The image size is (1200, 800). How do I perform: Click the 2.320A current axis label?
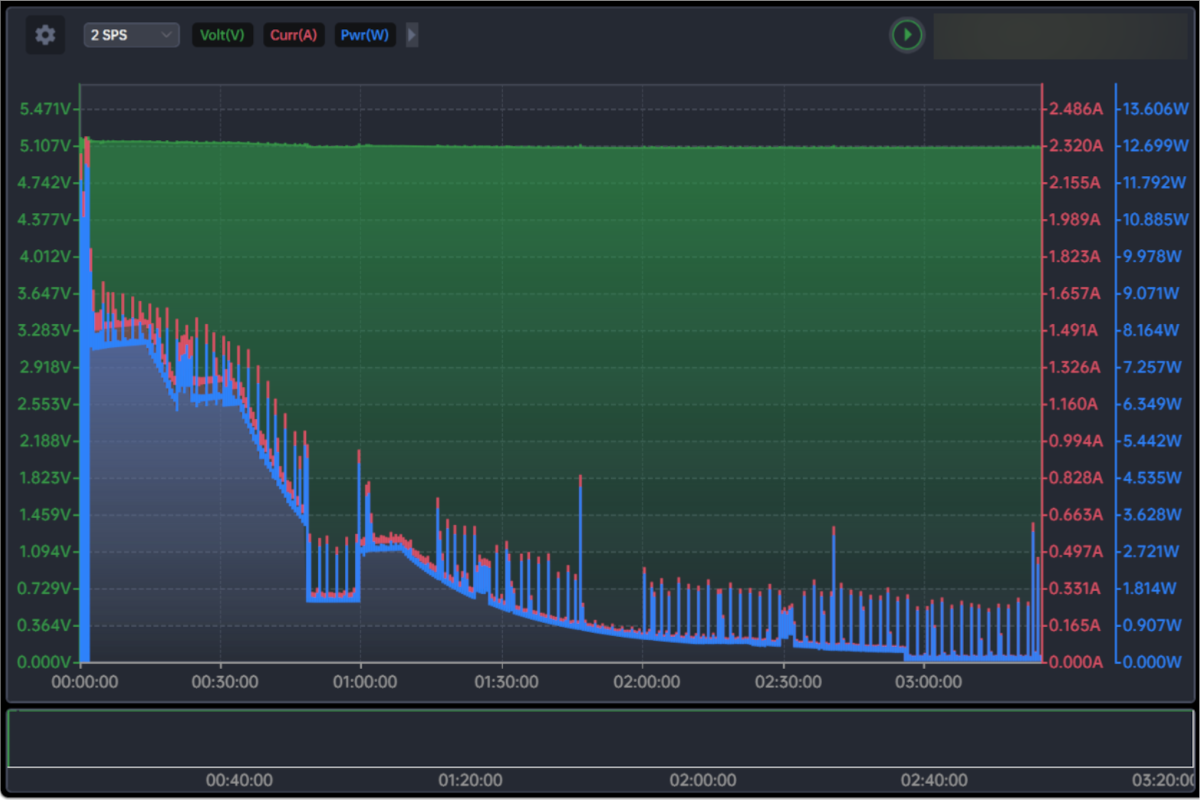pyautogui.click(x=1076, y=146)
